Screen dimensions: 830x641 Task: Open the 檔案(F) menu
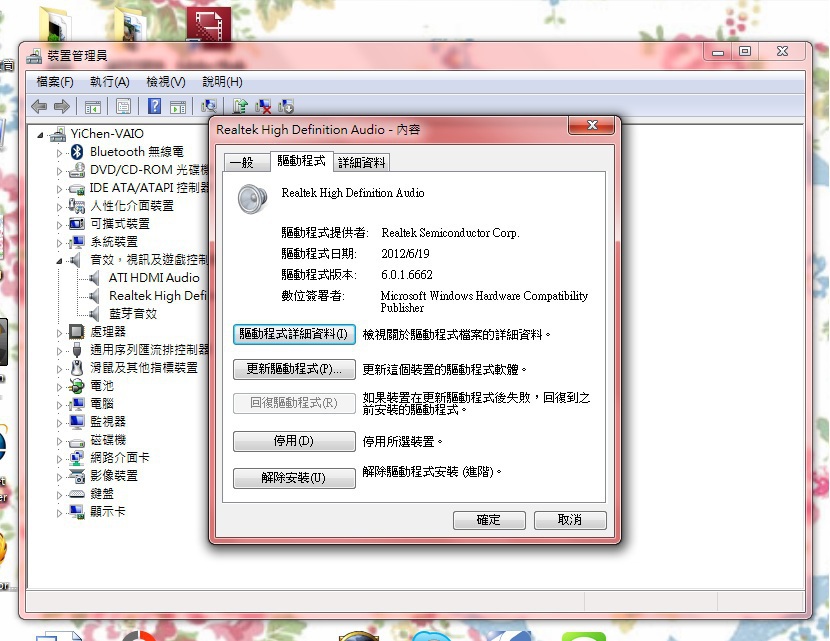click(55, 82)
